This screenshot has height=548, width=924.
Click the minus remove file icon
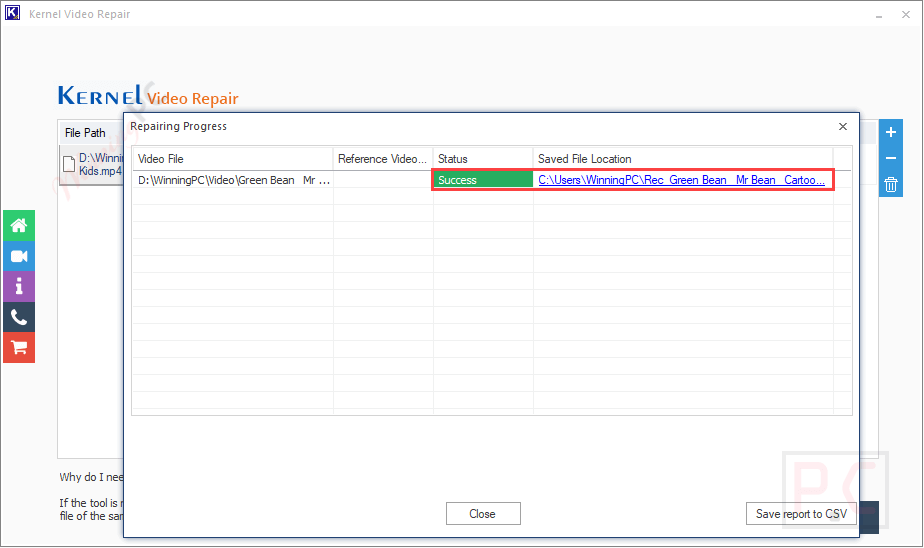pyautogui.click(x=890, y=158)
